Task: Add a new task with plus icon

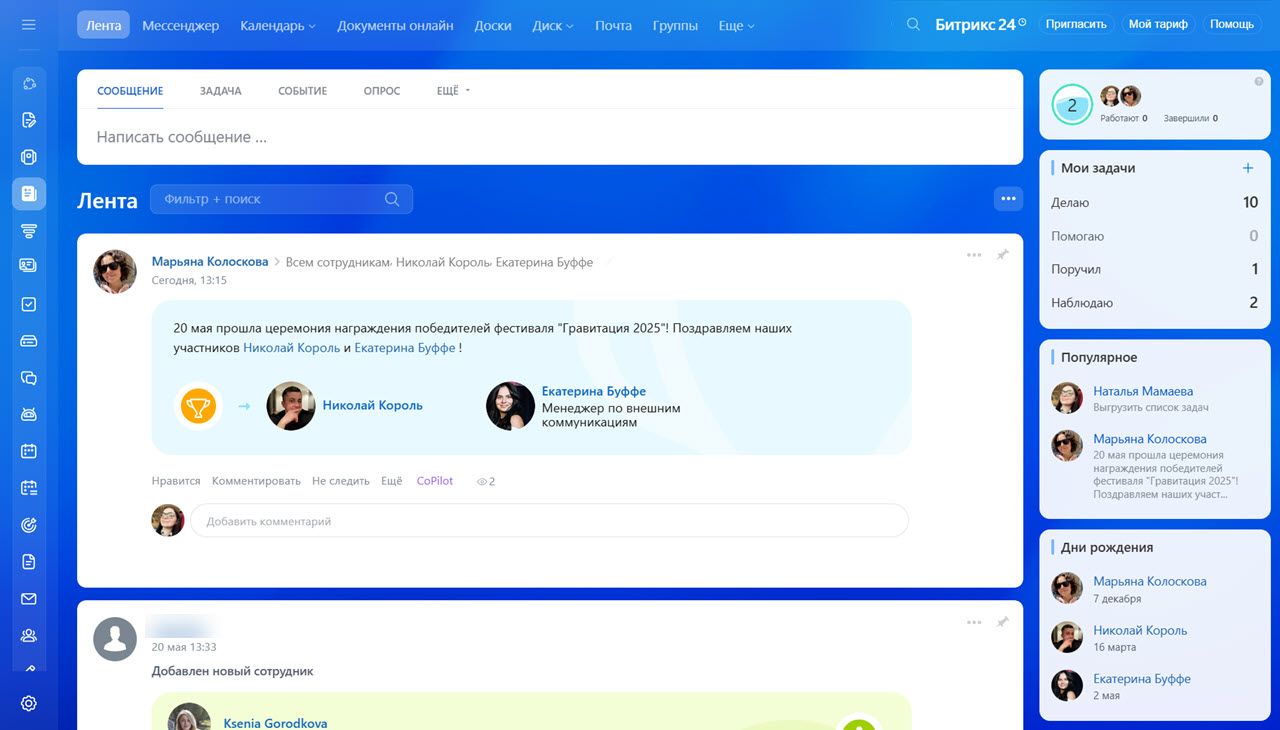Action: point(1247,168)
